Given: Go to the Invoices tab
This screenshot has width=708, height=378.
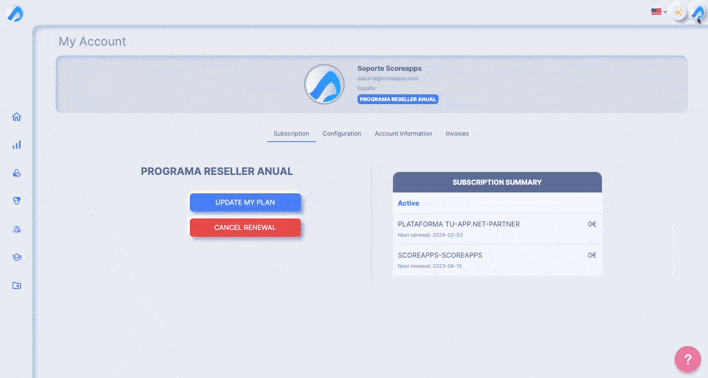Looking at the screenshot, I should pyautogui.click(x=457, y=134).
